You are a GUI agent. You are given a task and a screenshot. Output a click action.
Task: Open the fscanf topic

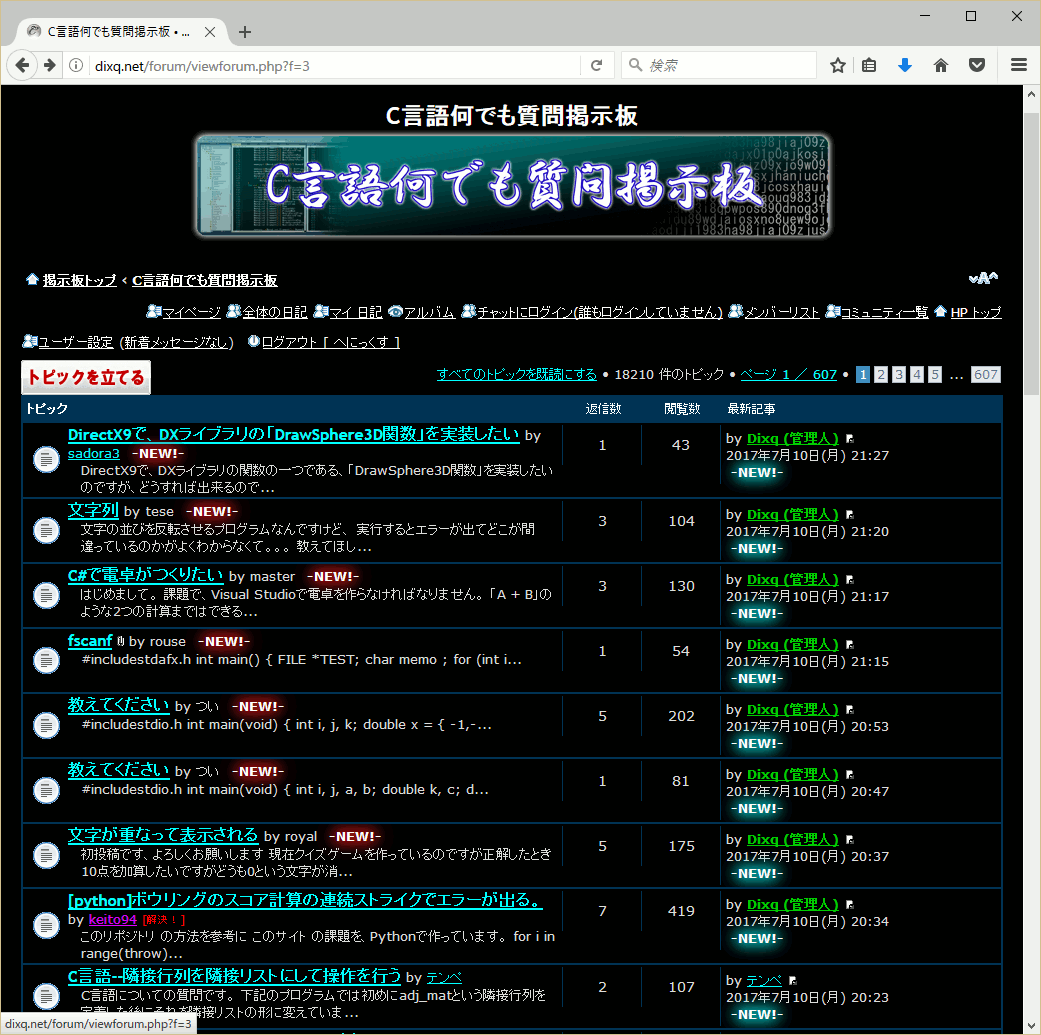(89, 641)
